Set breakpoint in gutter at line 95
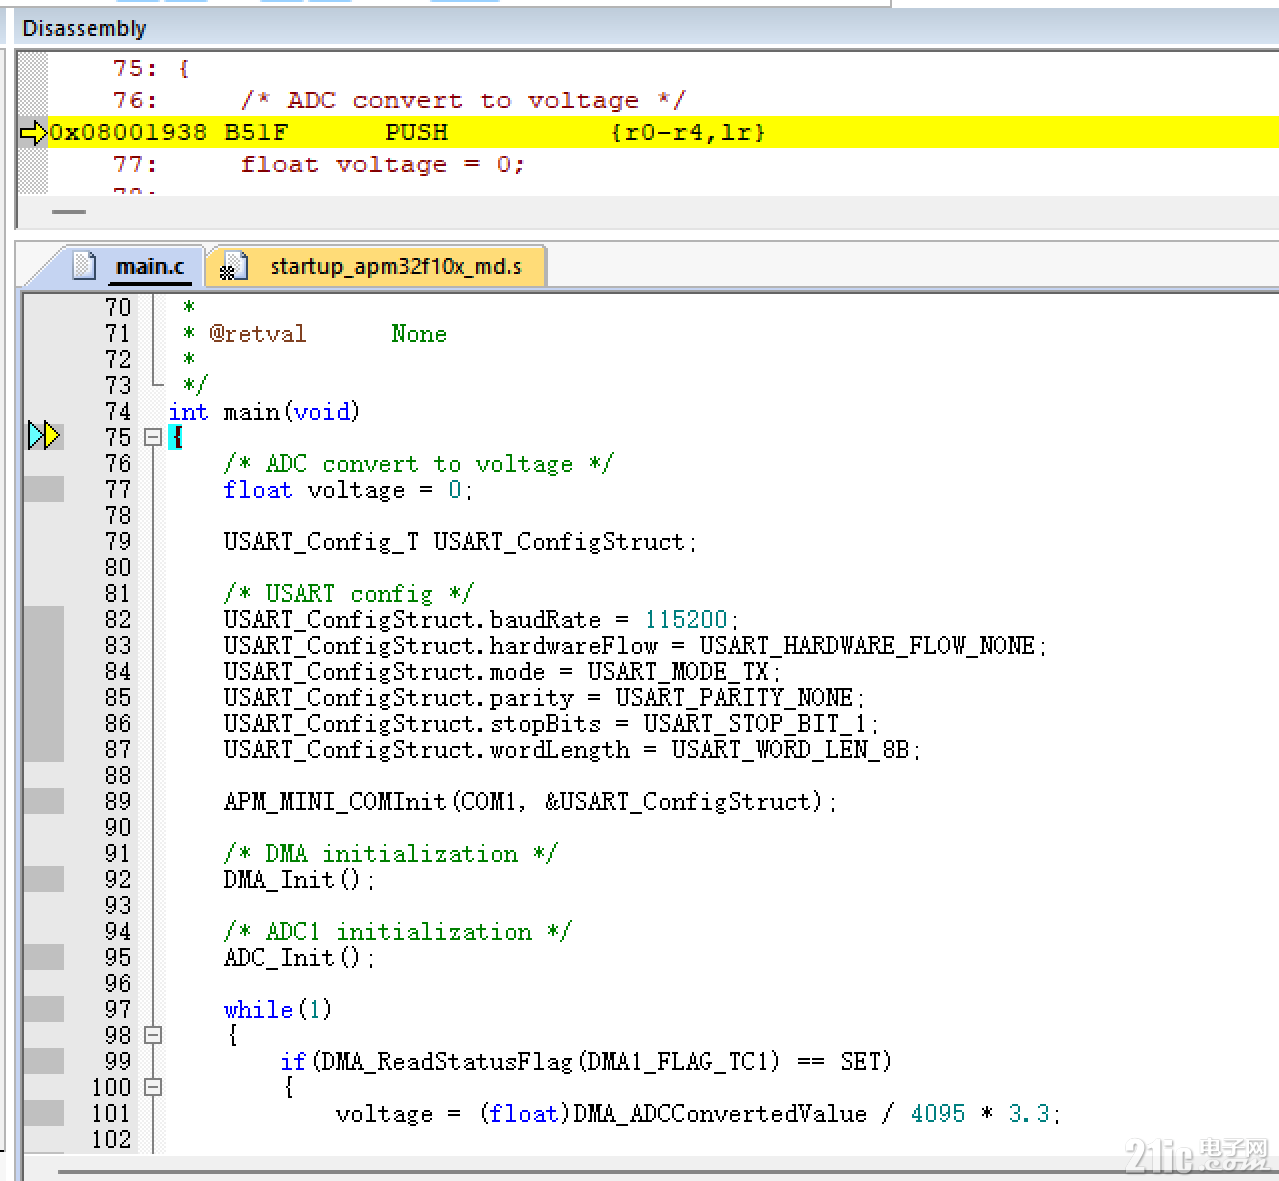Image resolution: width=1279 pixels, height=1181 pixels. coord(44,957)
